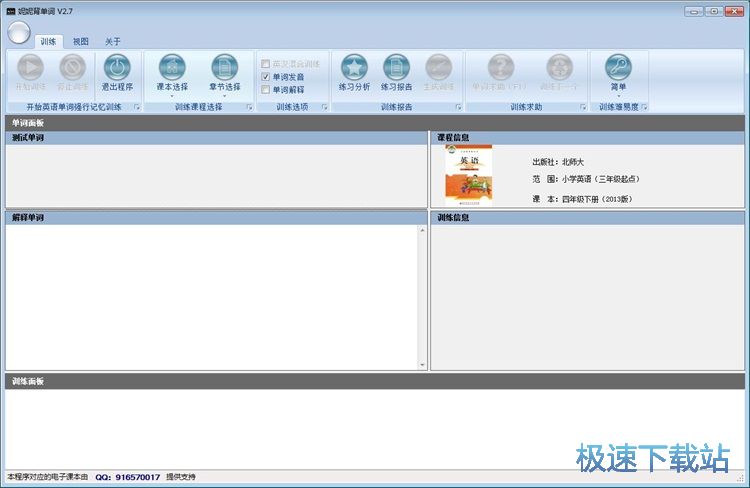This screenshot has width=750, height=488.
Task: Expand the 训练难易度 group launcher
Action: (x=644, y=107)
